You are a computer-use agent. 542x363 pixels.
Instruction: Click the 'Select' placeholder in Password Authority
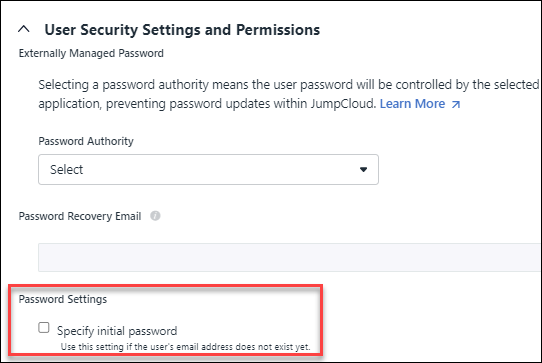click(x=66, y=169)
